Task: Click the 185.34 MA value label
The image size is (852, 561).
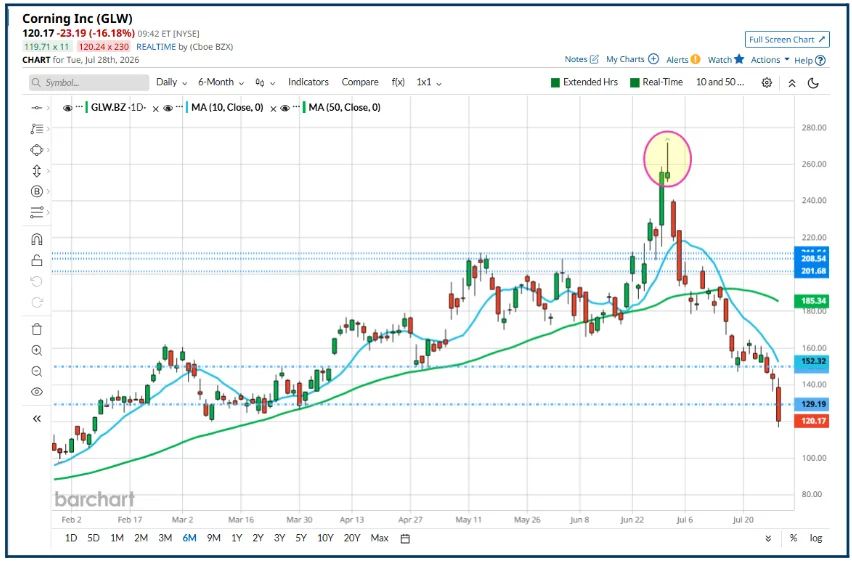Action: coord(811,301)
